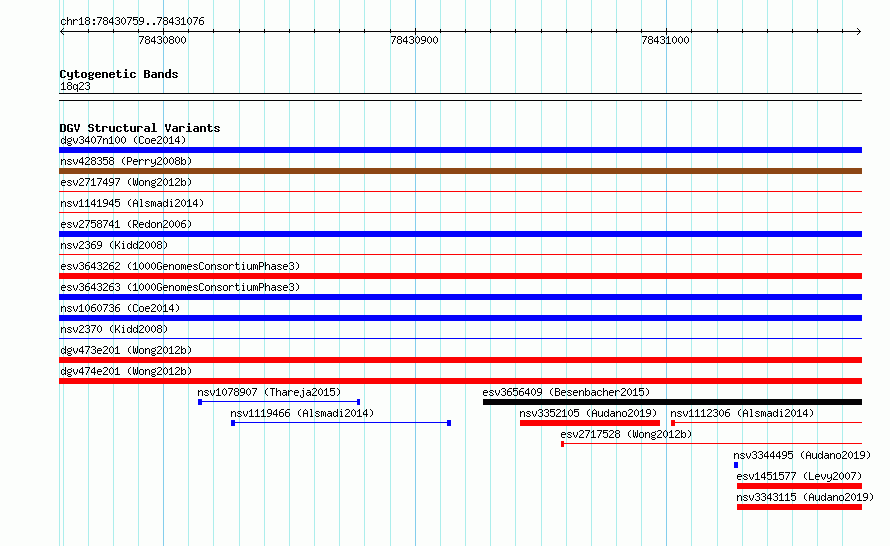Image resolution: width=890 pixels, height=546 pixels.
Task: Select the small blue marker of nsv3344495
Action: [736, 465]
